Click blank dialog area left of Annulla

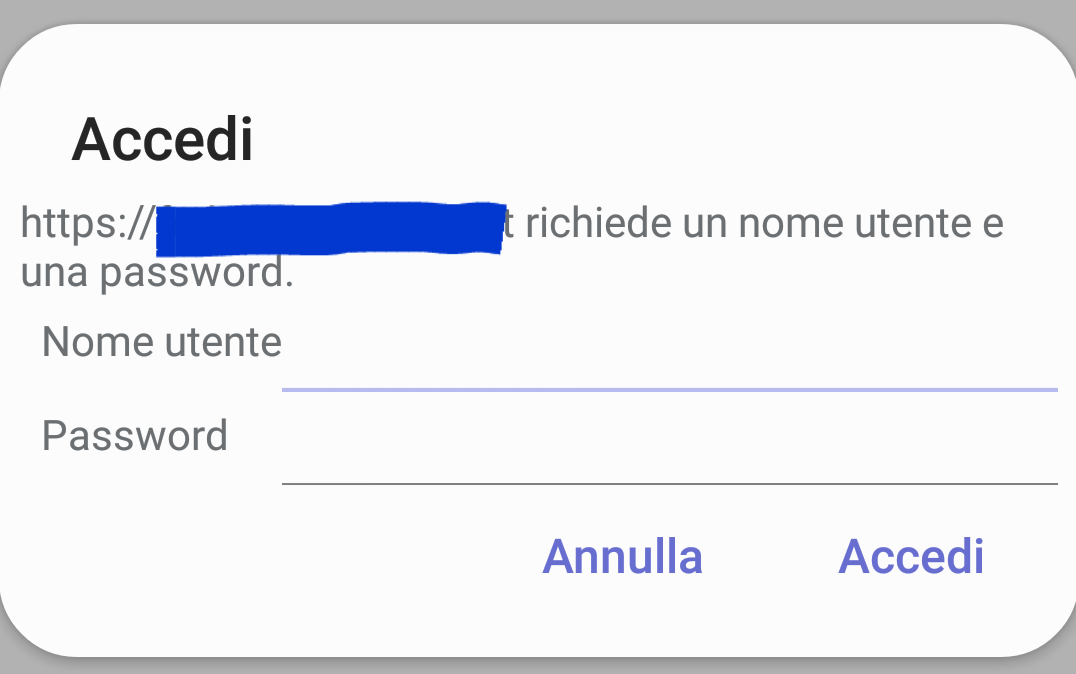270,556
